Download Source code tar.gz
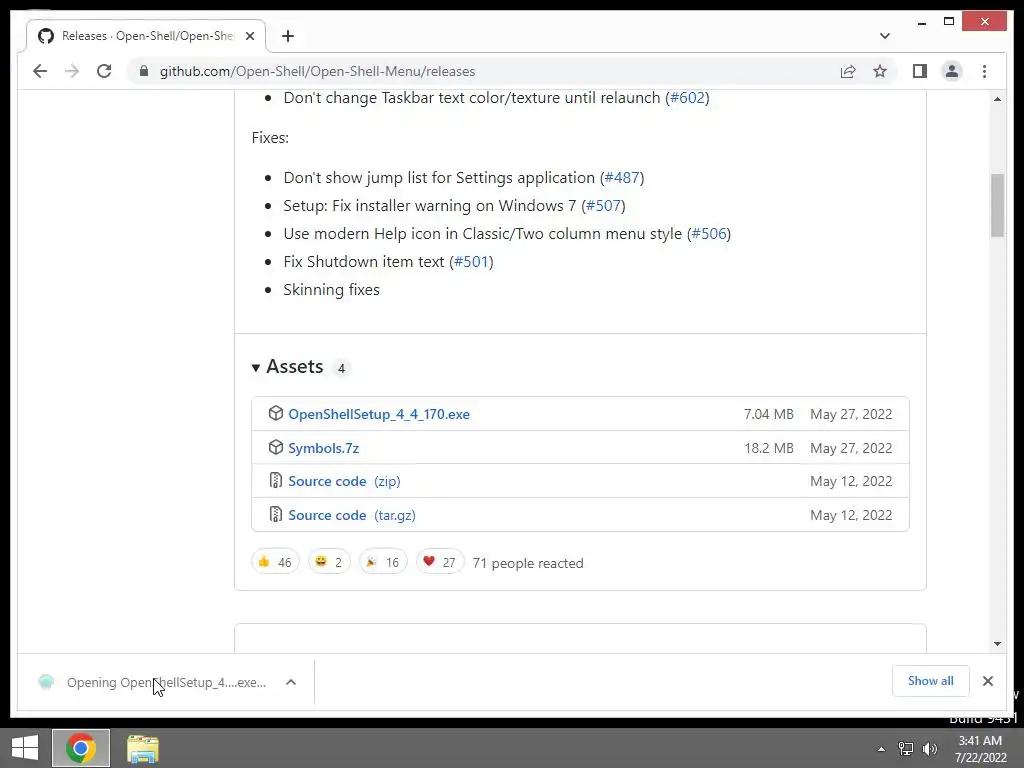This screenshot has height=768, width=1024. [x=351, y=515]
